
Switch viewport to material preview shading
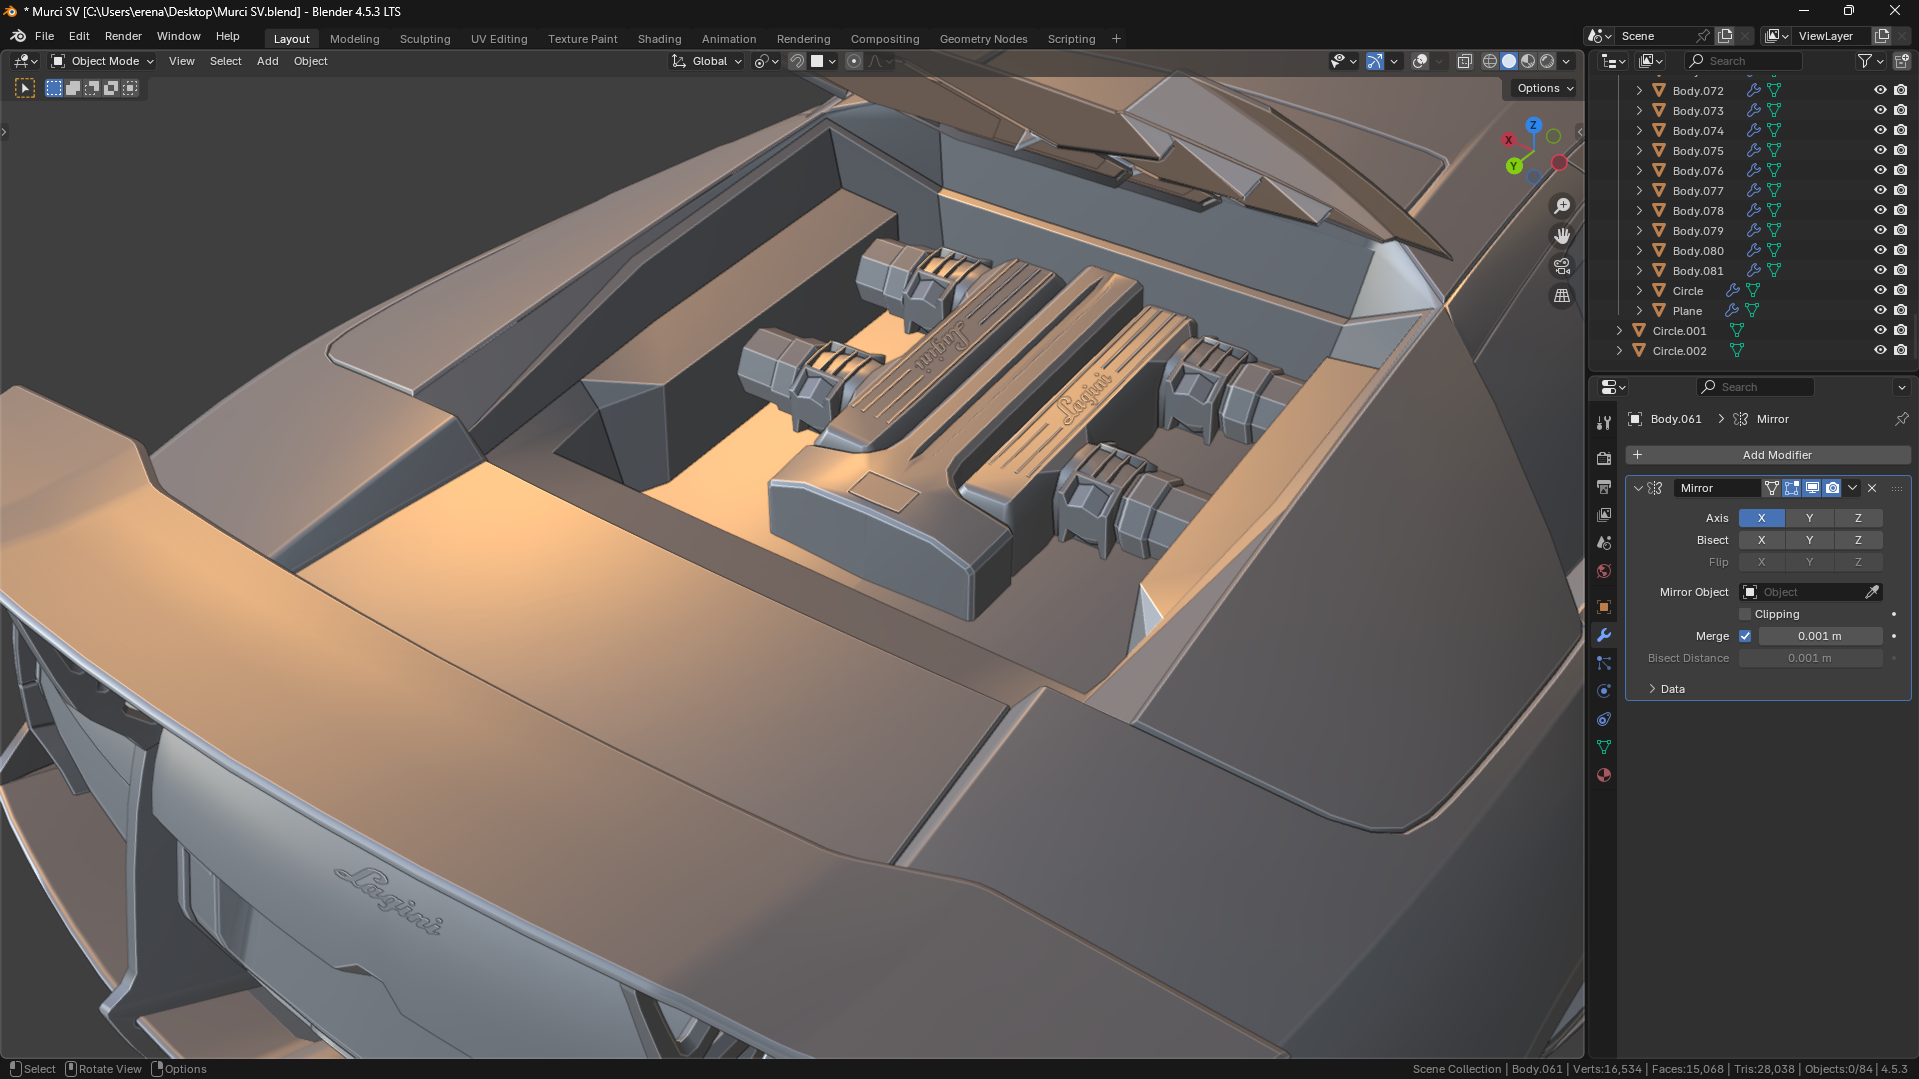[1528, 61]
